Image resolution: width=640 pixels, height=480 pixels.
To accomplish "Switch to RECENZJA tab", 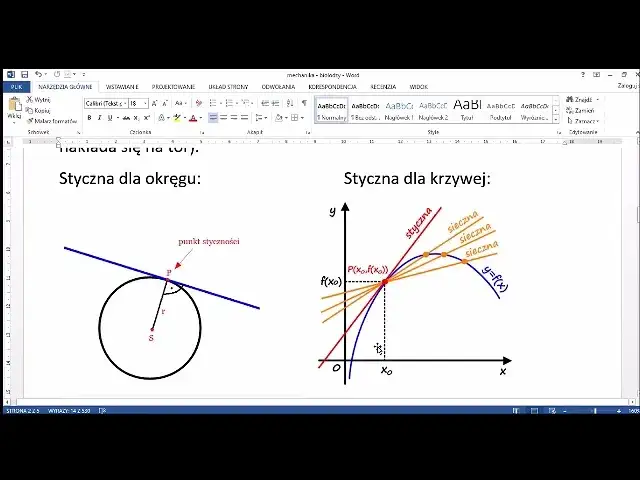I will pyautogui.click(x=383, y=87).
